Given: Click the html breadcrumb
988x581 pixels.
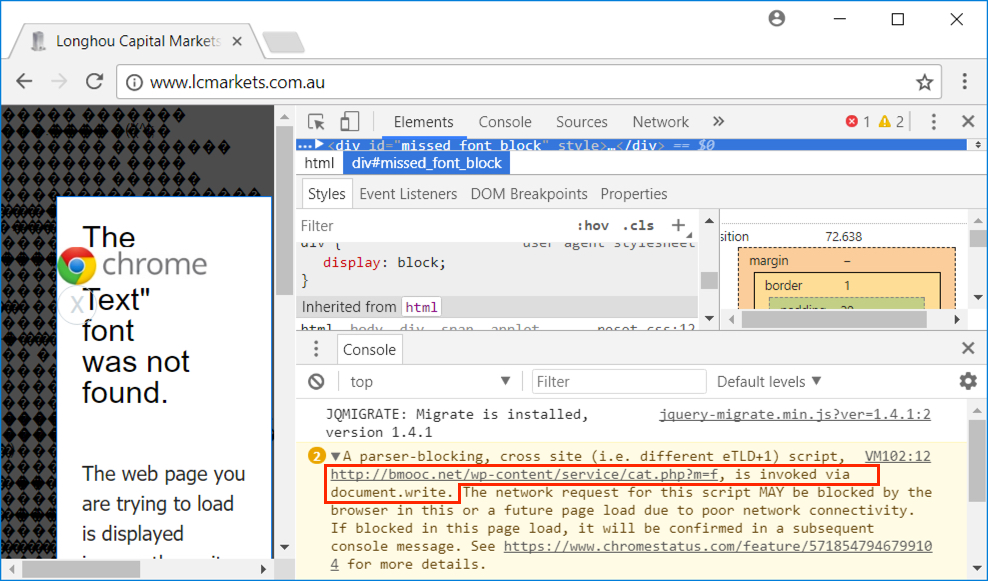Looking at the screenshot, I should click(x=319, y=163).
